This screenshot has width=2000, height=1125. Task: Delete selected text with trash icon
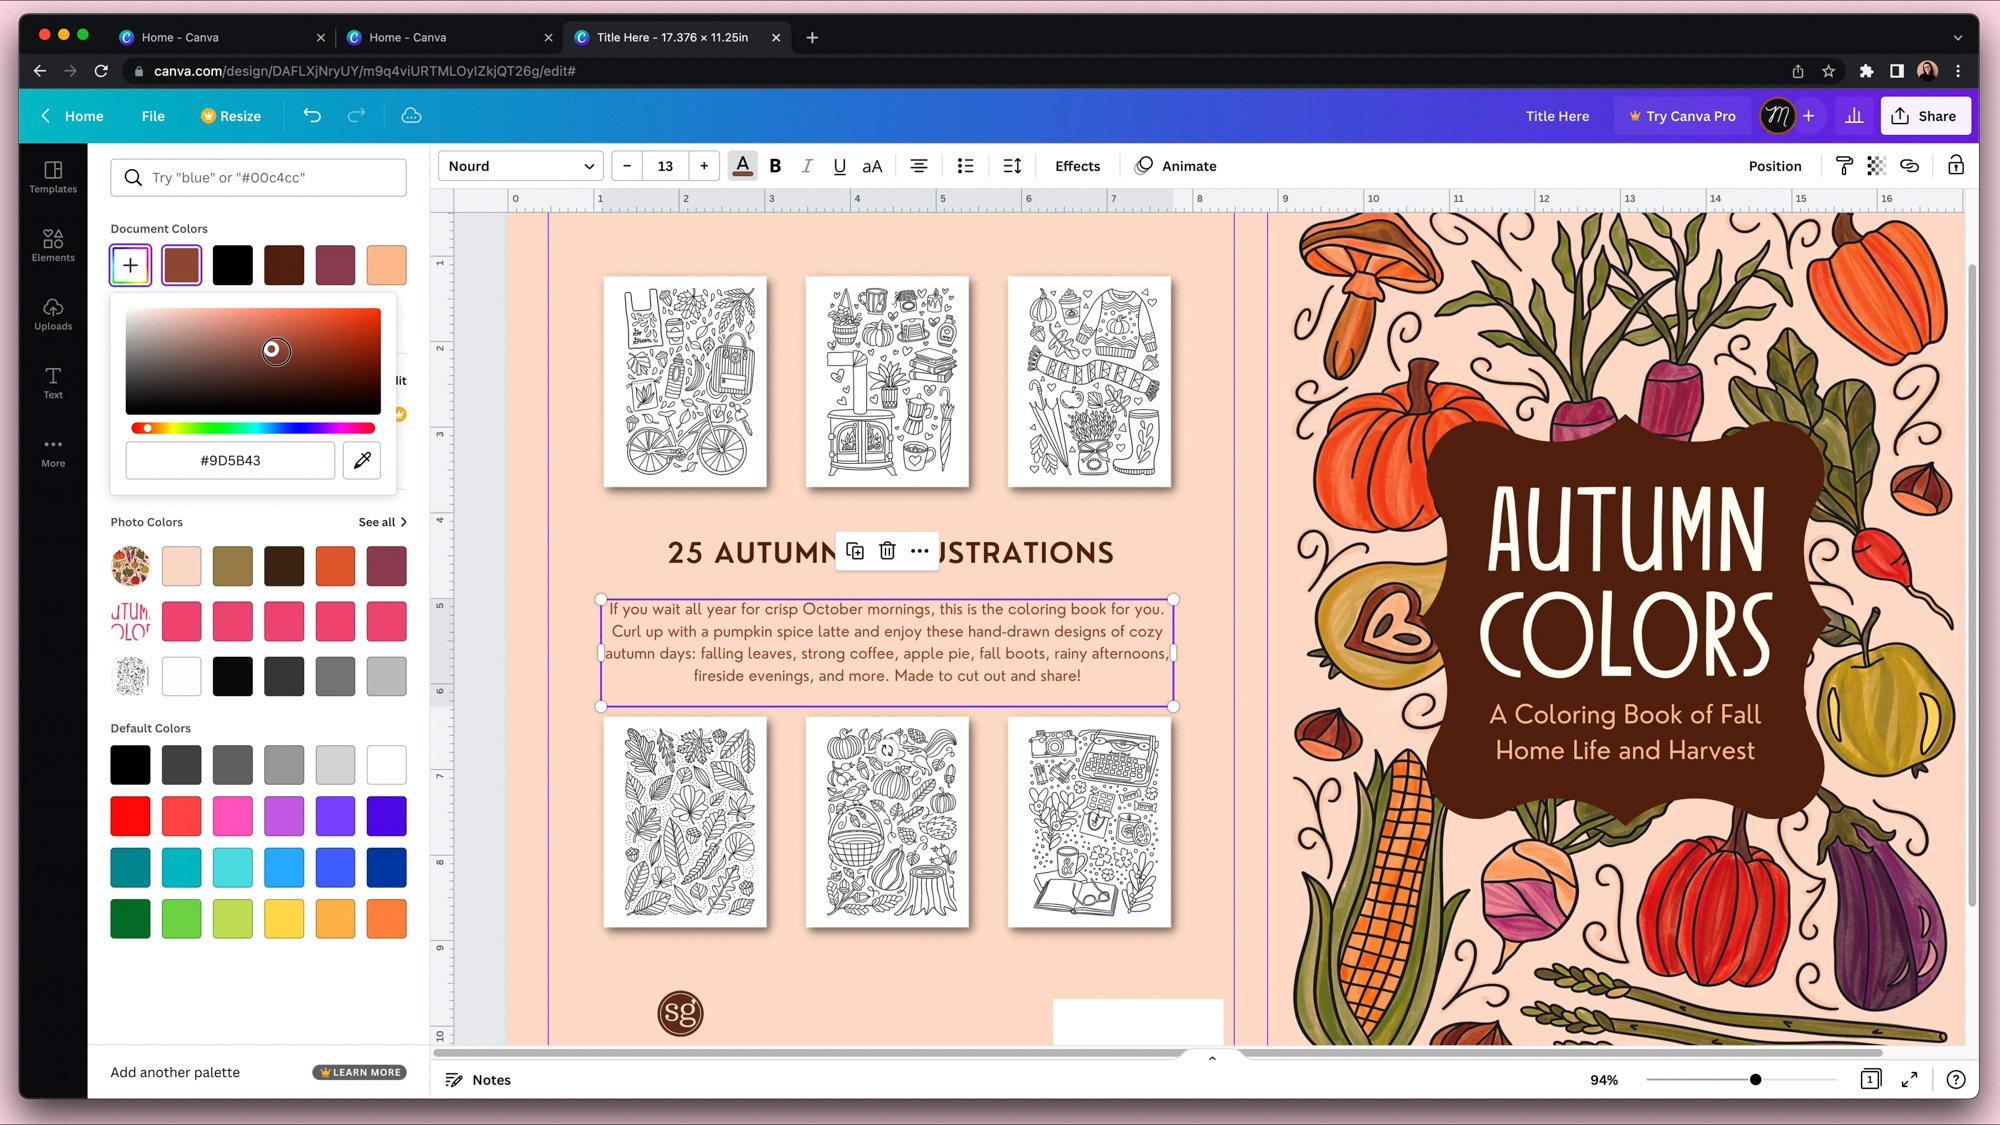click(x=887, y=551)
